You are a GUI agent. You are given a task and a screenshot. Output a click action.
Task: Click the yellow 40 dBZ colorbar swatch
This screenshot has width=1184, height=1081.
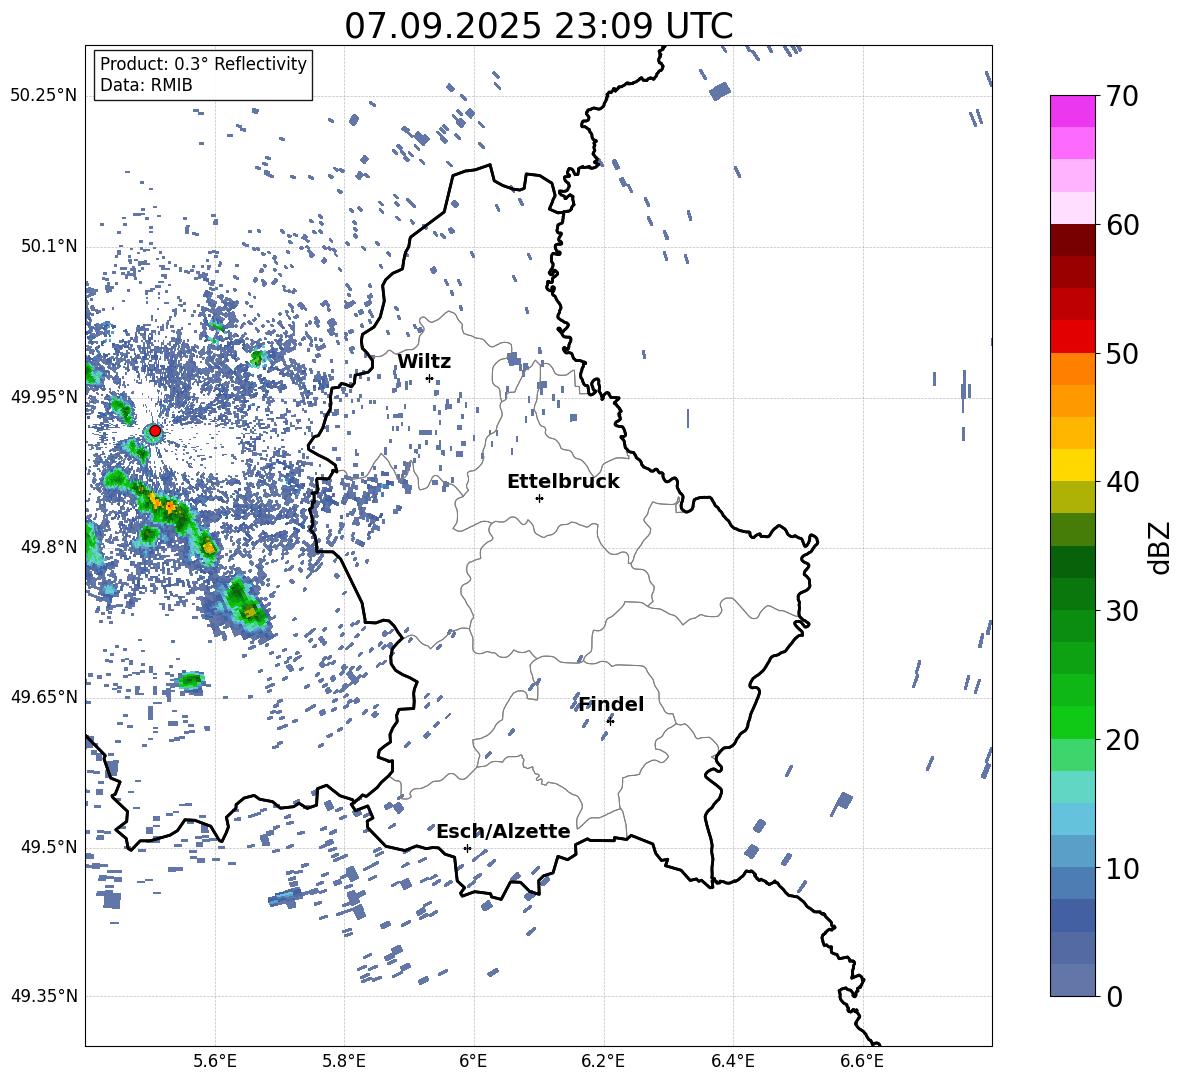tap(1072, 465)
